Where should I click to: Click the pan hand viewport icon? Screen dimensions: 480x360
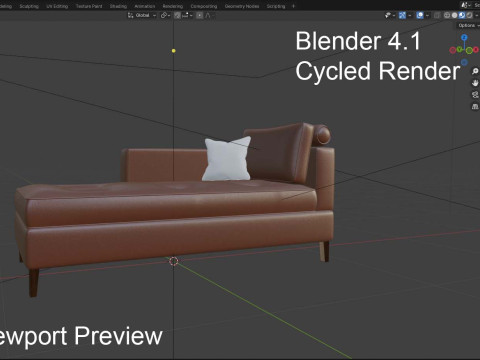475,83
